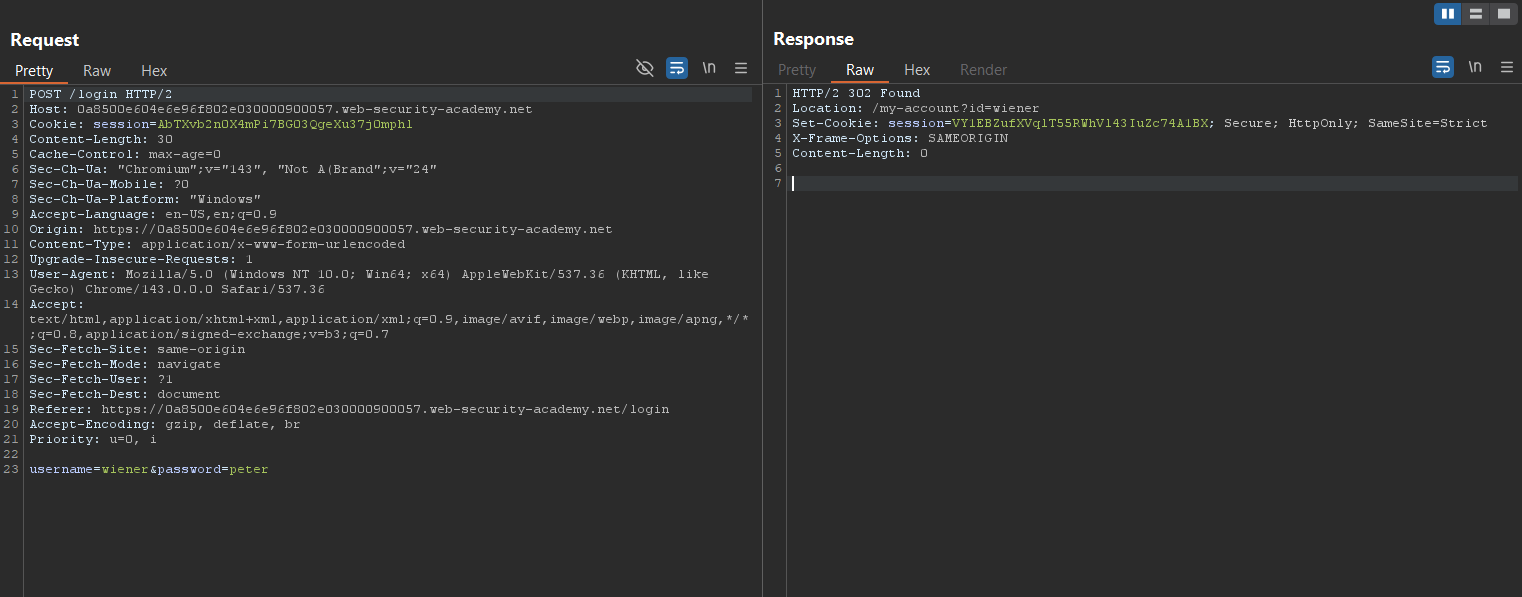Screen dimensions: 1522x597
Task: Click the Referer header line
Action: coord(349,409)
